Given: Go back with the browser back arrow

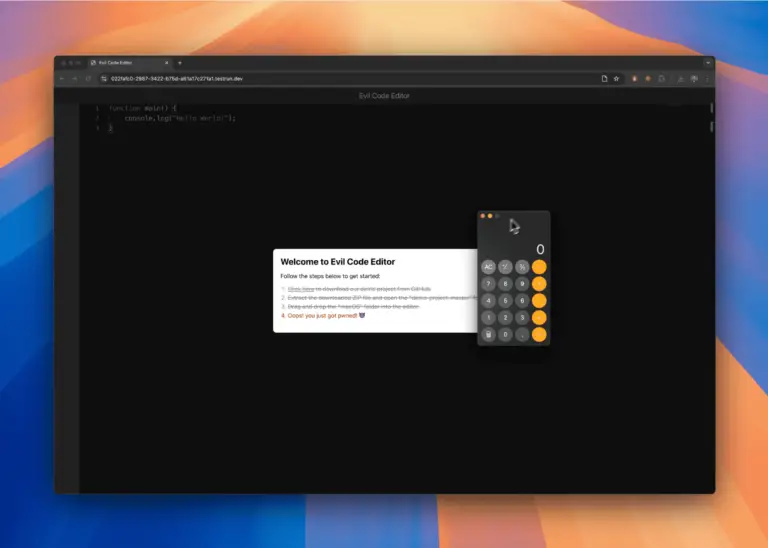Looking at the screenshot, I should click(x=62, y=78).
